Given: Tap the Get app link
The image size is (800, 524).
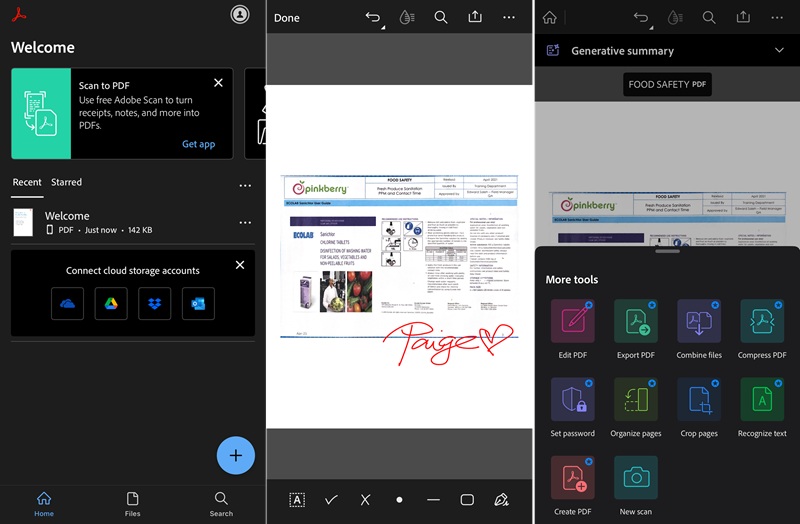Looking at the screenshot, I should pyautogui.click(x=198, y=144).
